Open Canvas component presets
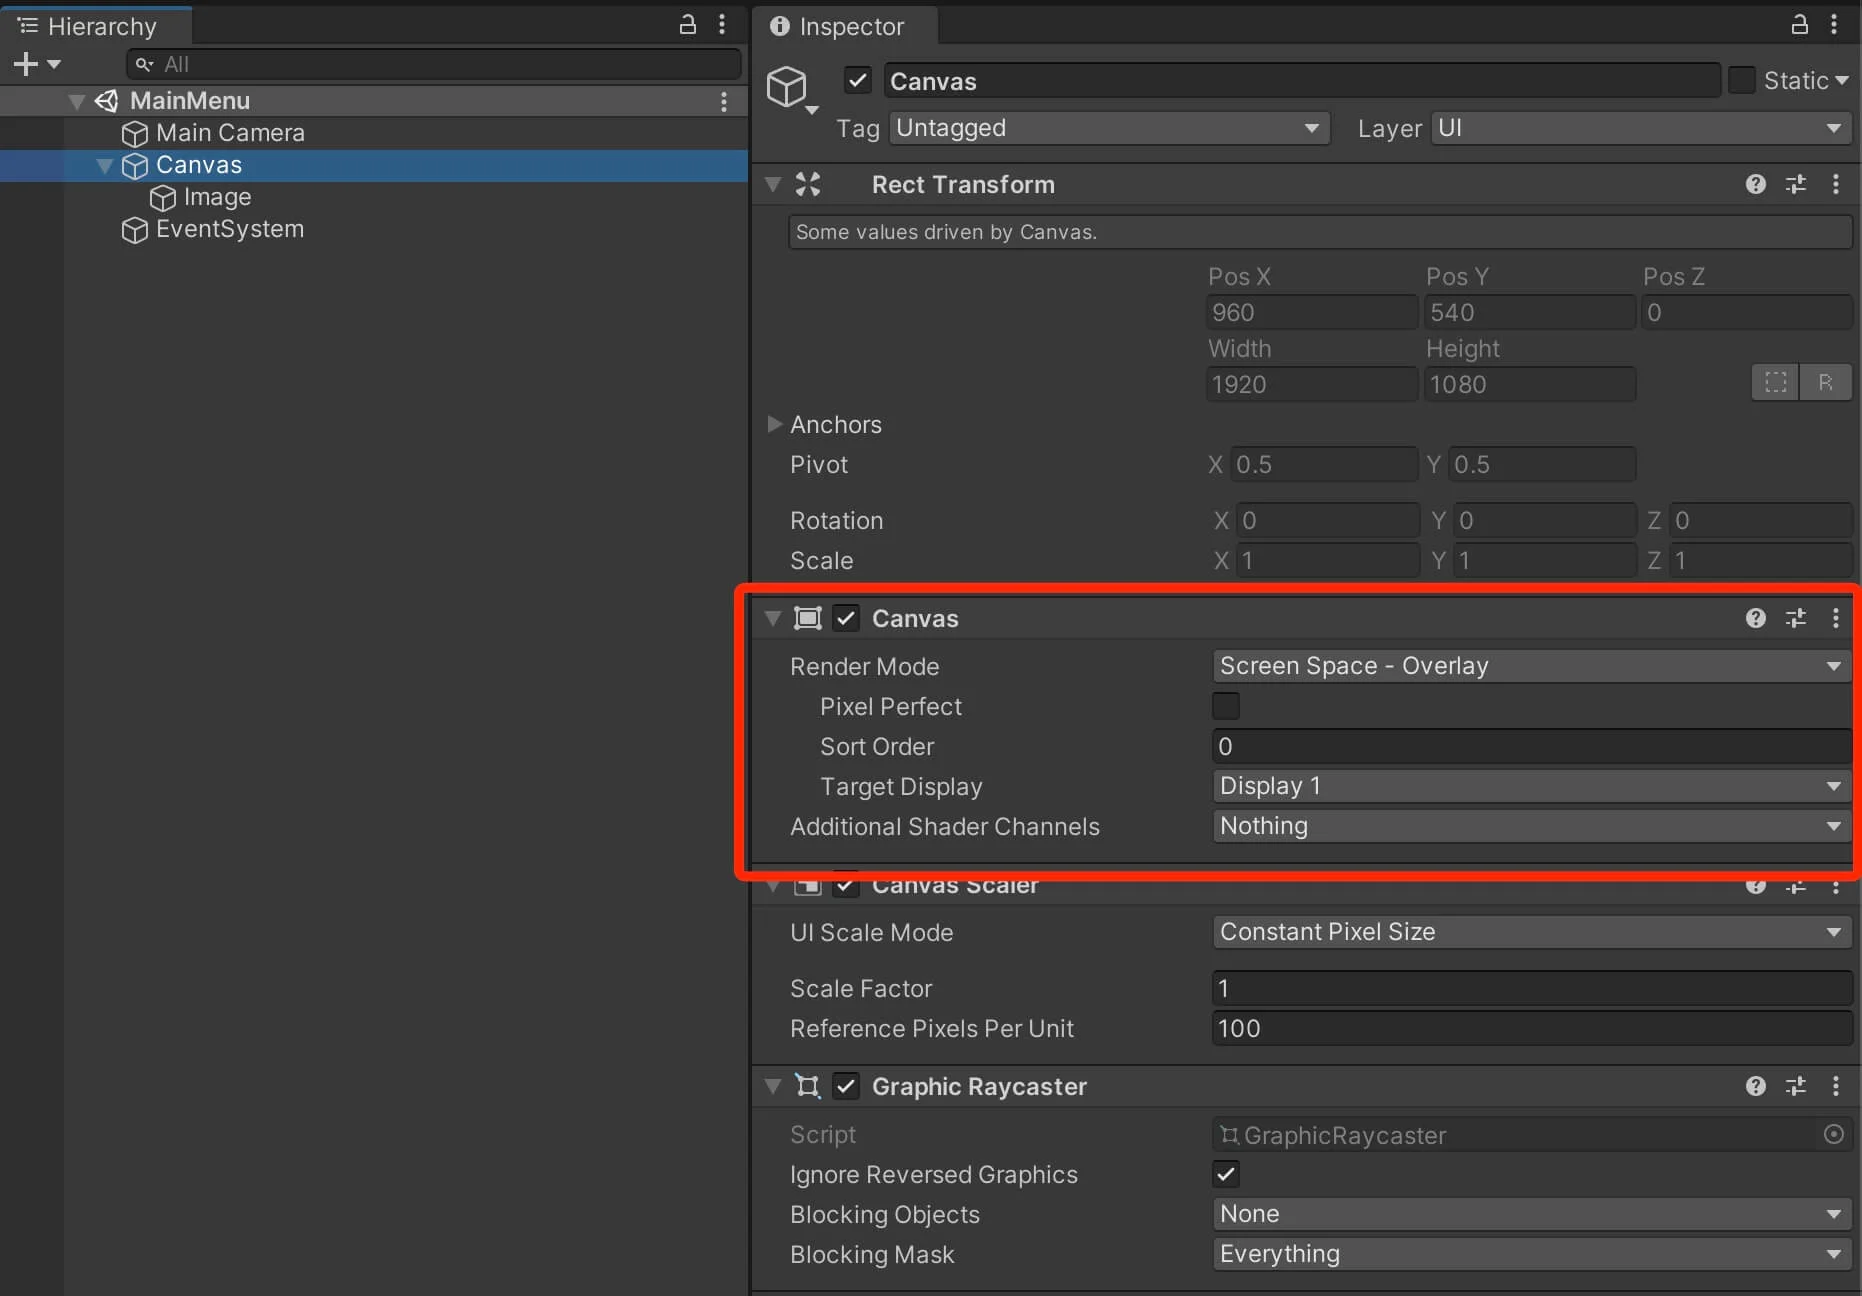Viewport: 1862px width, 1296px height. pyautogui.click(x=1796, y=618)
